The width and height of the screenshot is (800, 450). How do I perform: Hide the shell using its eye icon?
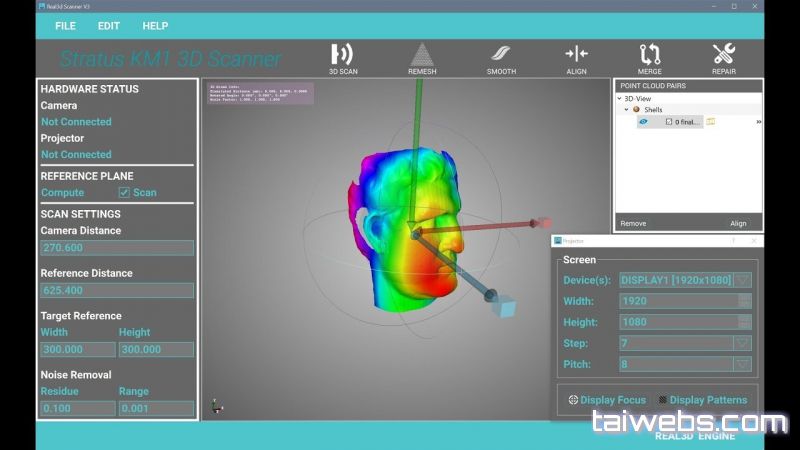tap(645, 122)
